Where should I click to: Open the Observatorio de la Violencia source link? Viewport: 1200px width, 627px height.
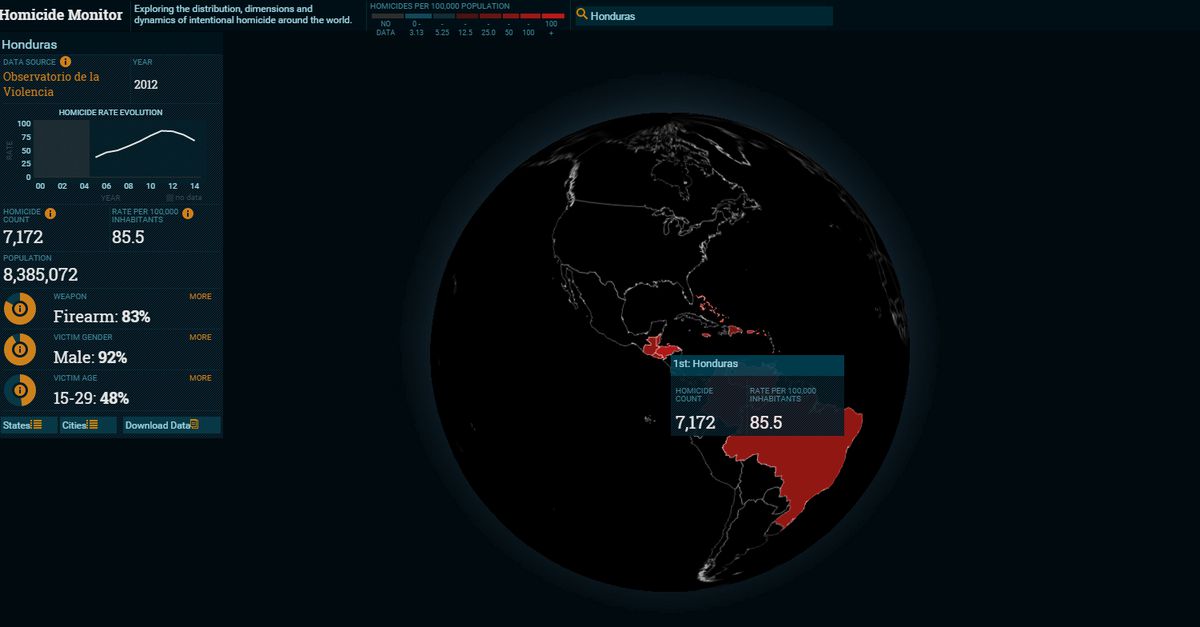pyautogui.click(x=51, y=84)
